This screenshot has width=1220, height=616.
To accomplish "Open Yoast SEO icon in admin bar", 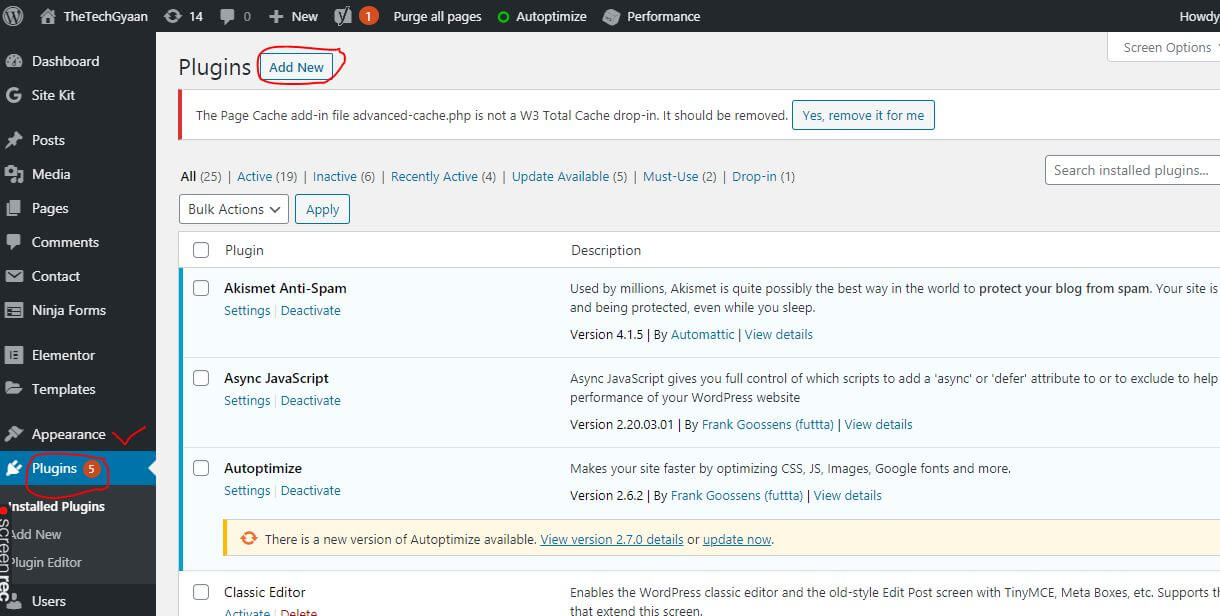I will tap(343, 16).
